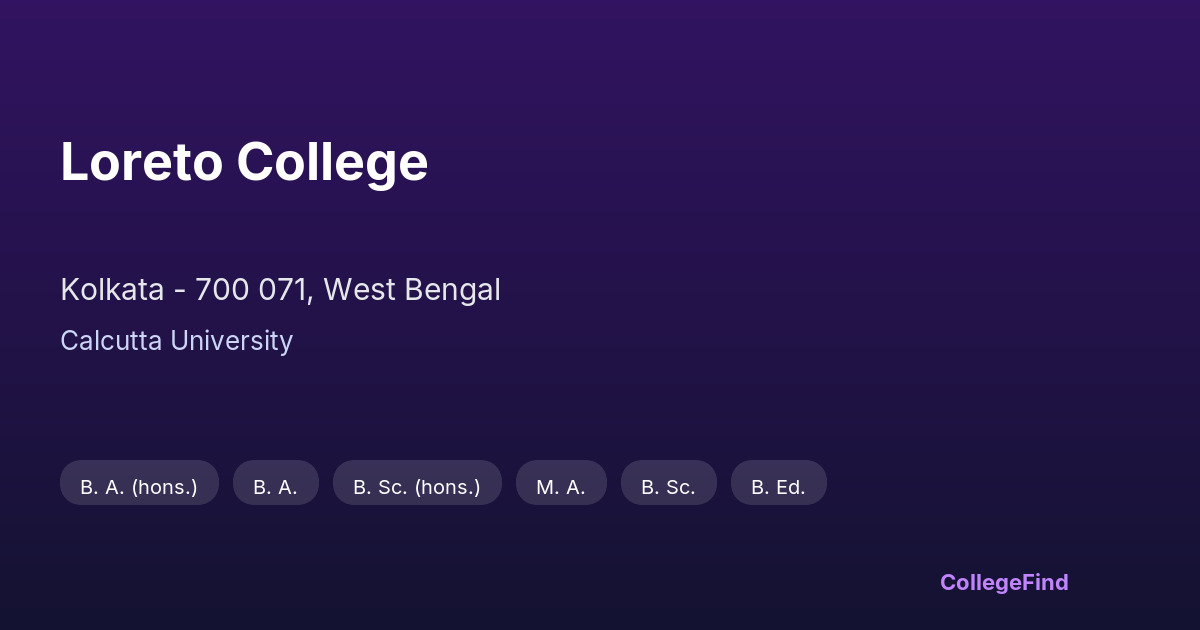
Task: Click the word College in the title
Action: point(332,162)
